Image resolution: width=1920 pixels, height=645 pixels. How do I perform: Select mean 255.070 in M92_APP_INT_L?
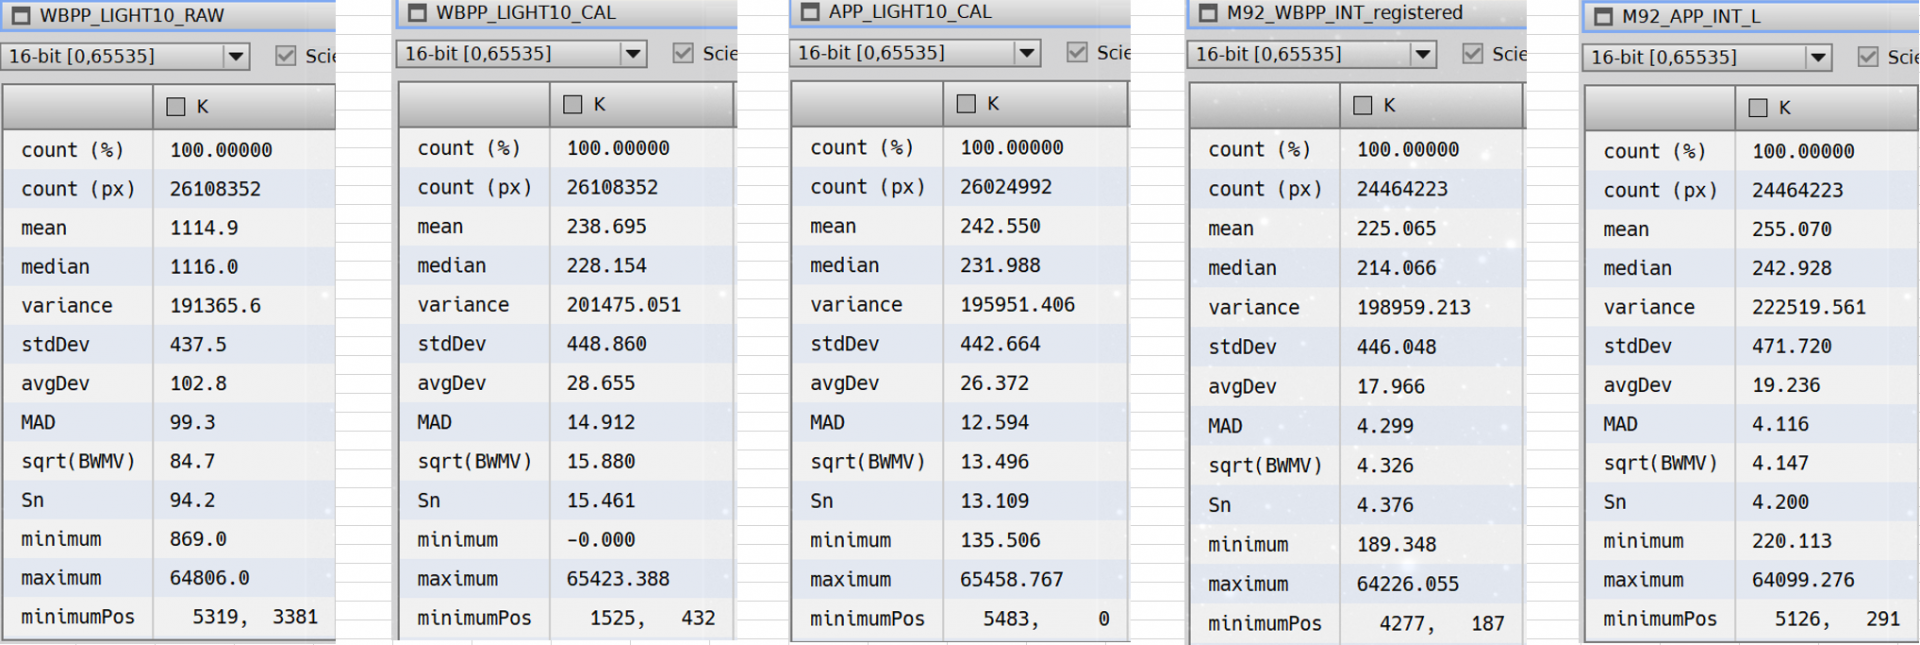(x=1791, y=230)
